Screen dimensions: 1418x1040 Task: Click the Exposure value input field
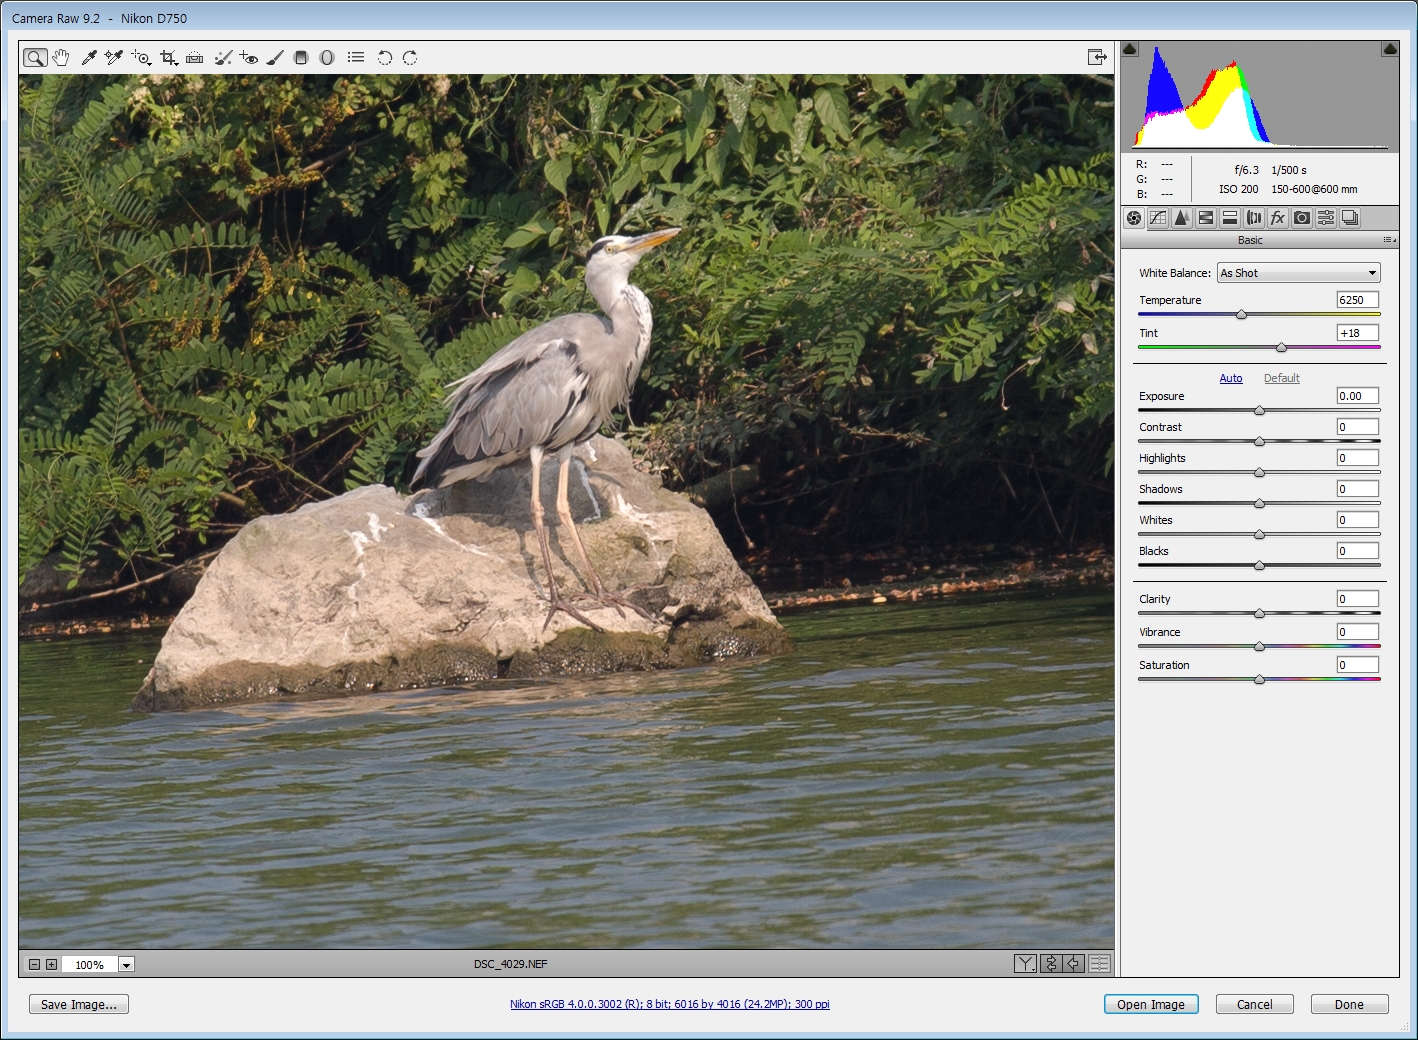[1357, 396]
